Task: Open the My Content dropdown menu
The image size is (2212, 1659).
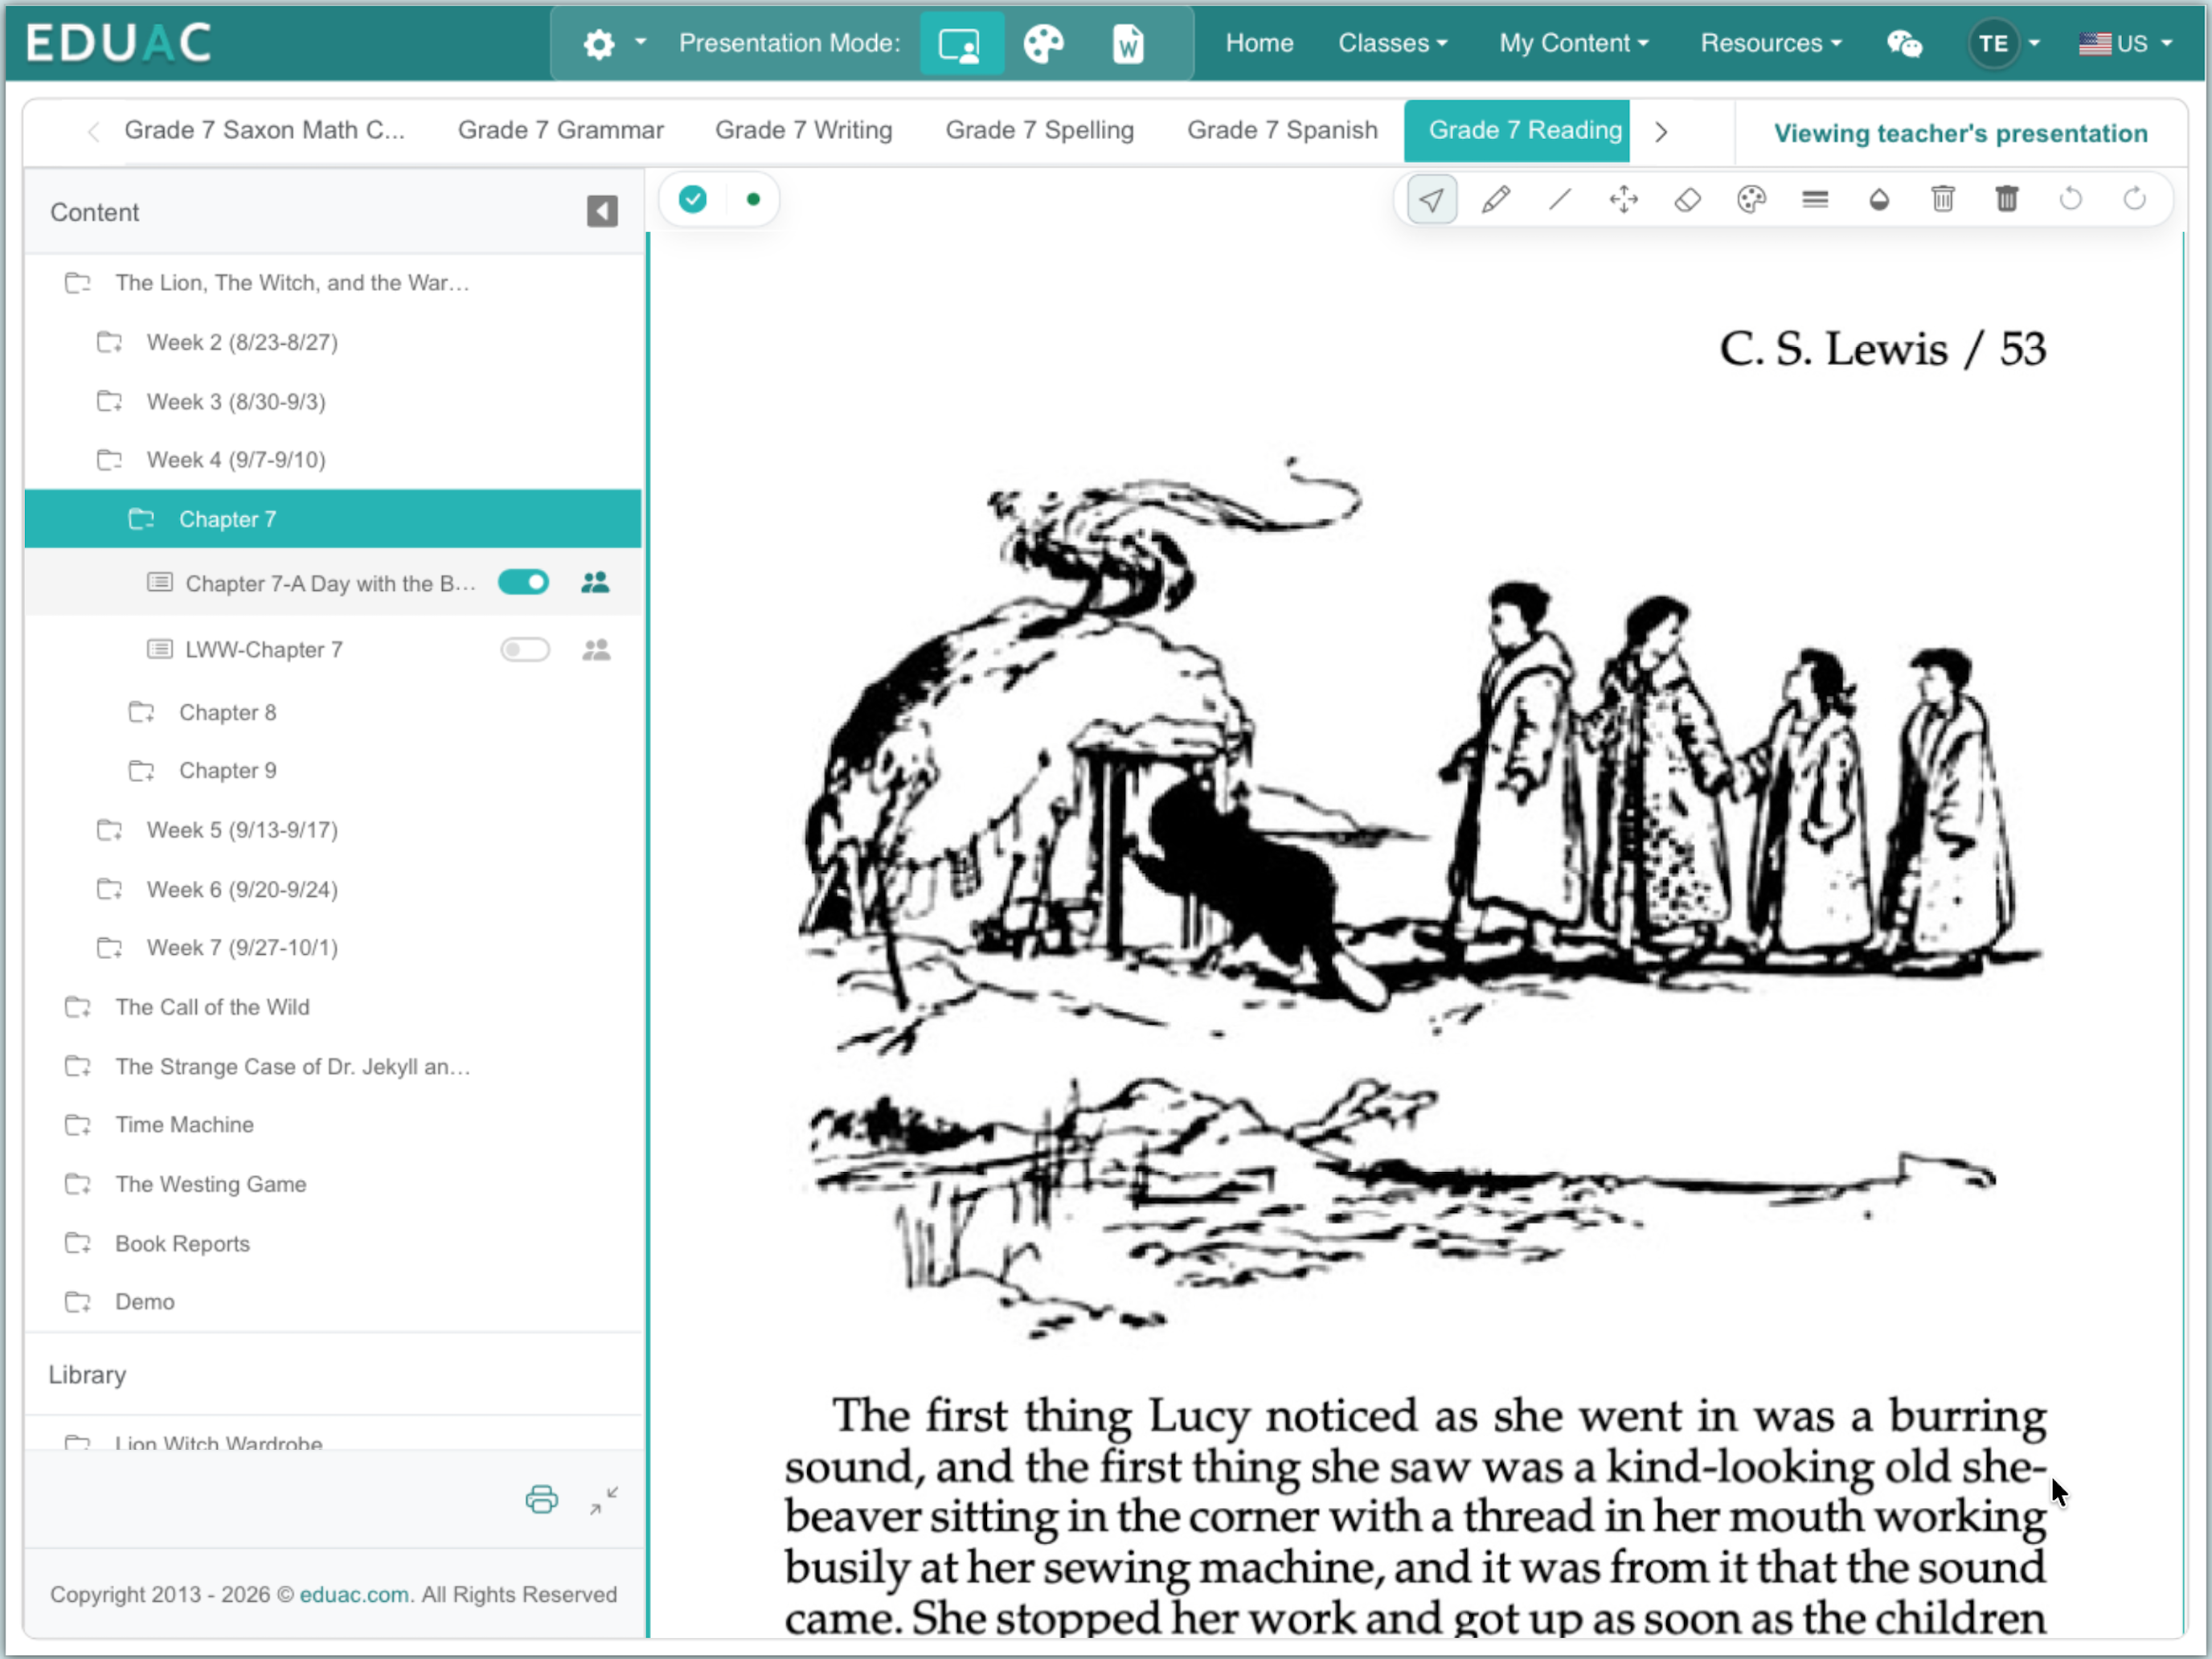Action: pos(1573,43)
